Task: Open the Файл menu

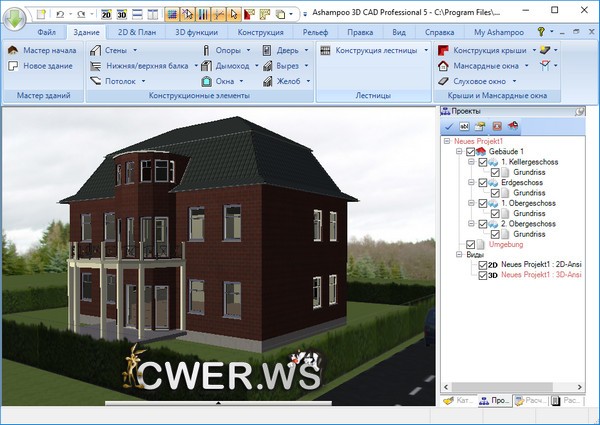Action: point(46,32)
